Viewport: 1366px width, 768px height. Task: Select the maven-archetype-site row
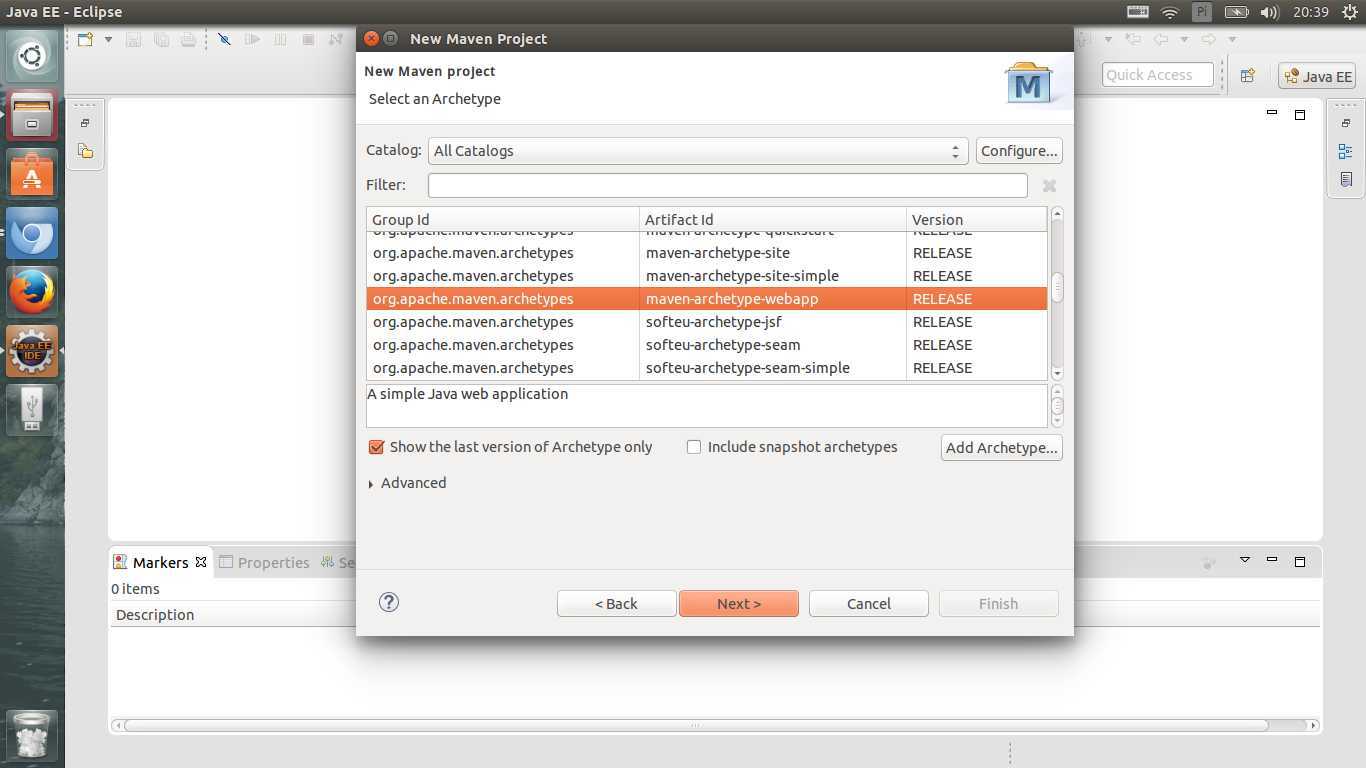706,253
